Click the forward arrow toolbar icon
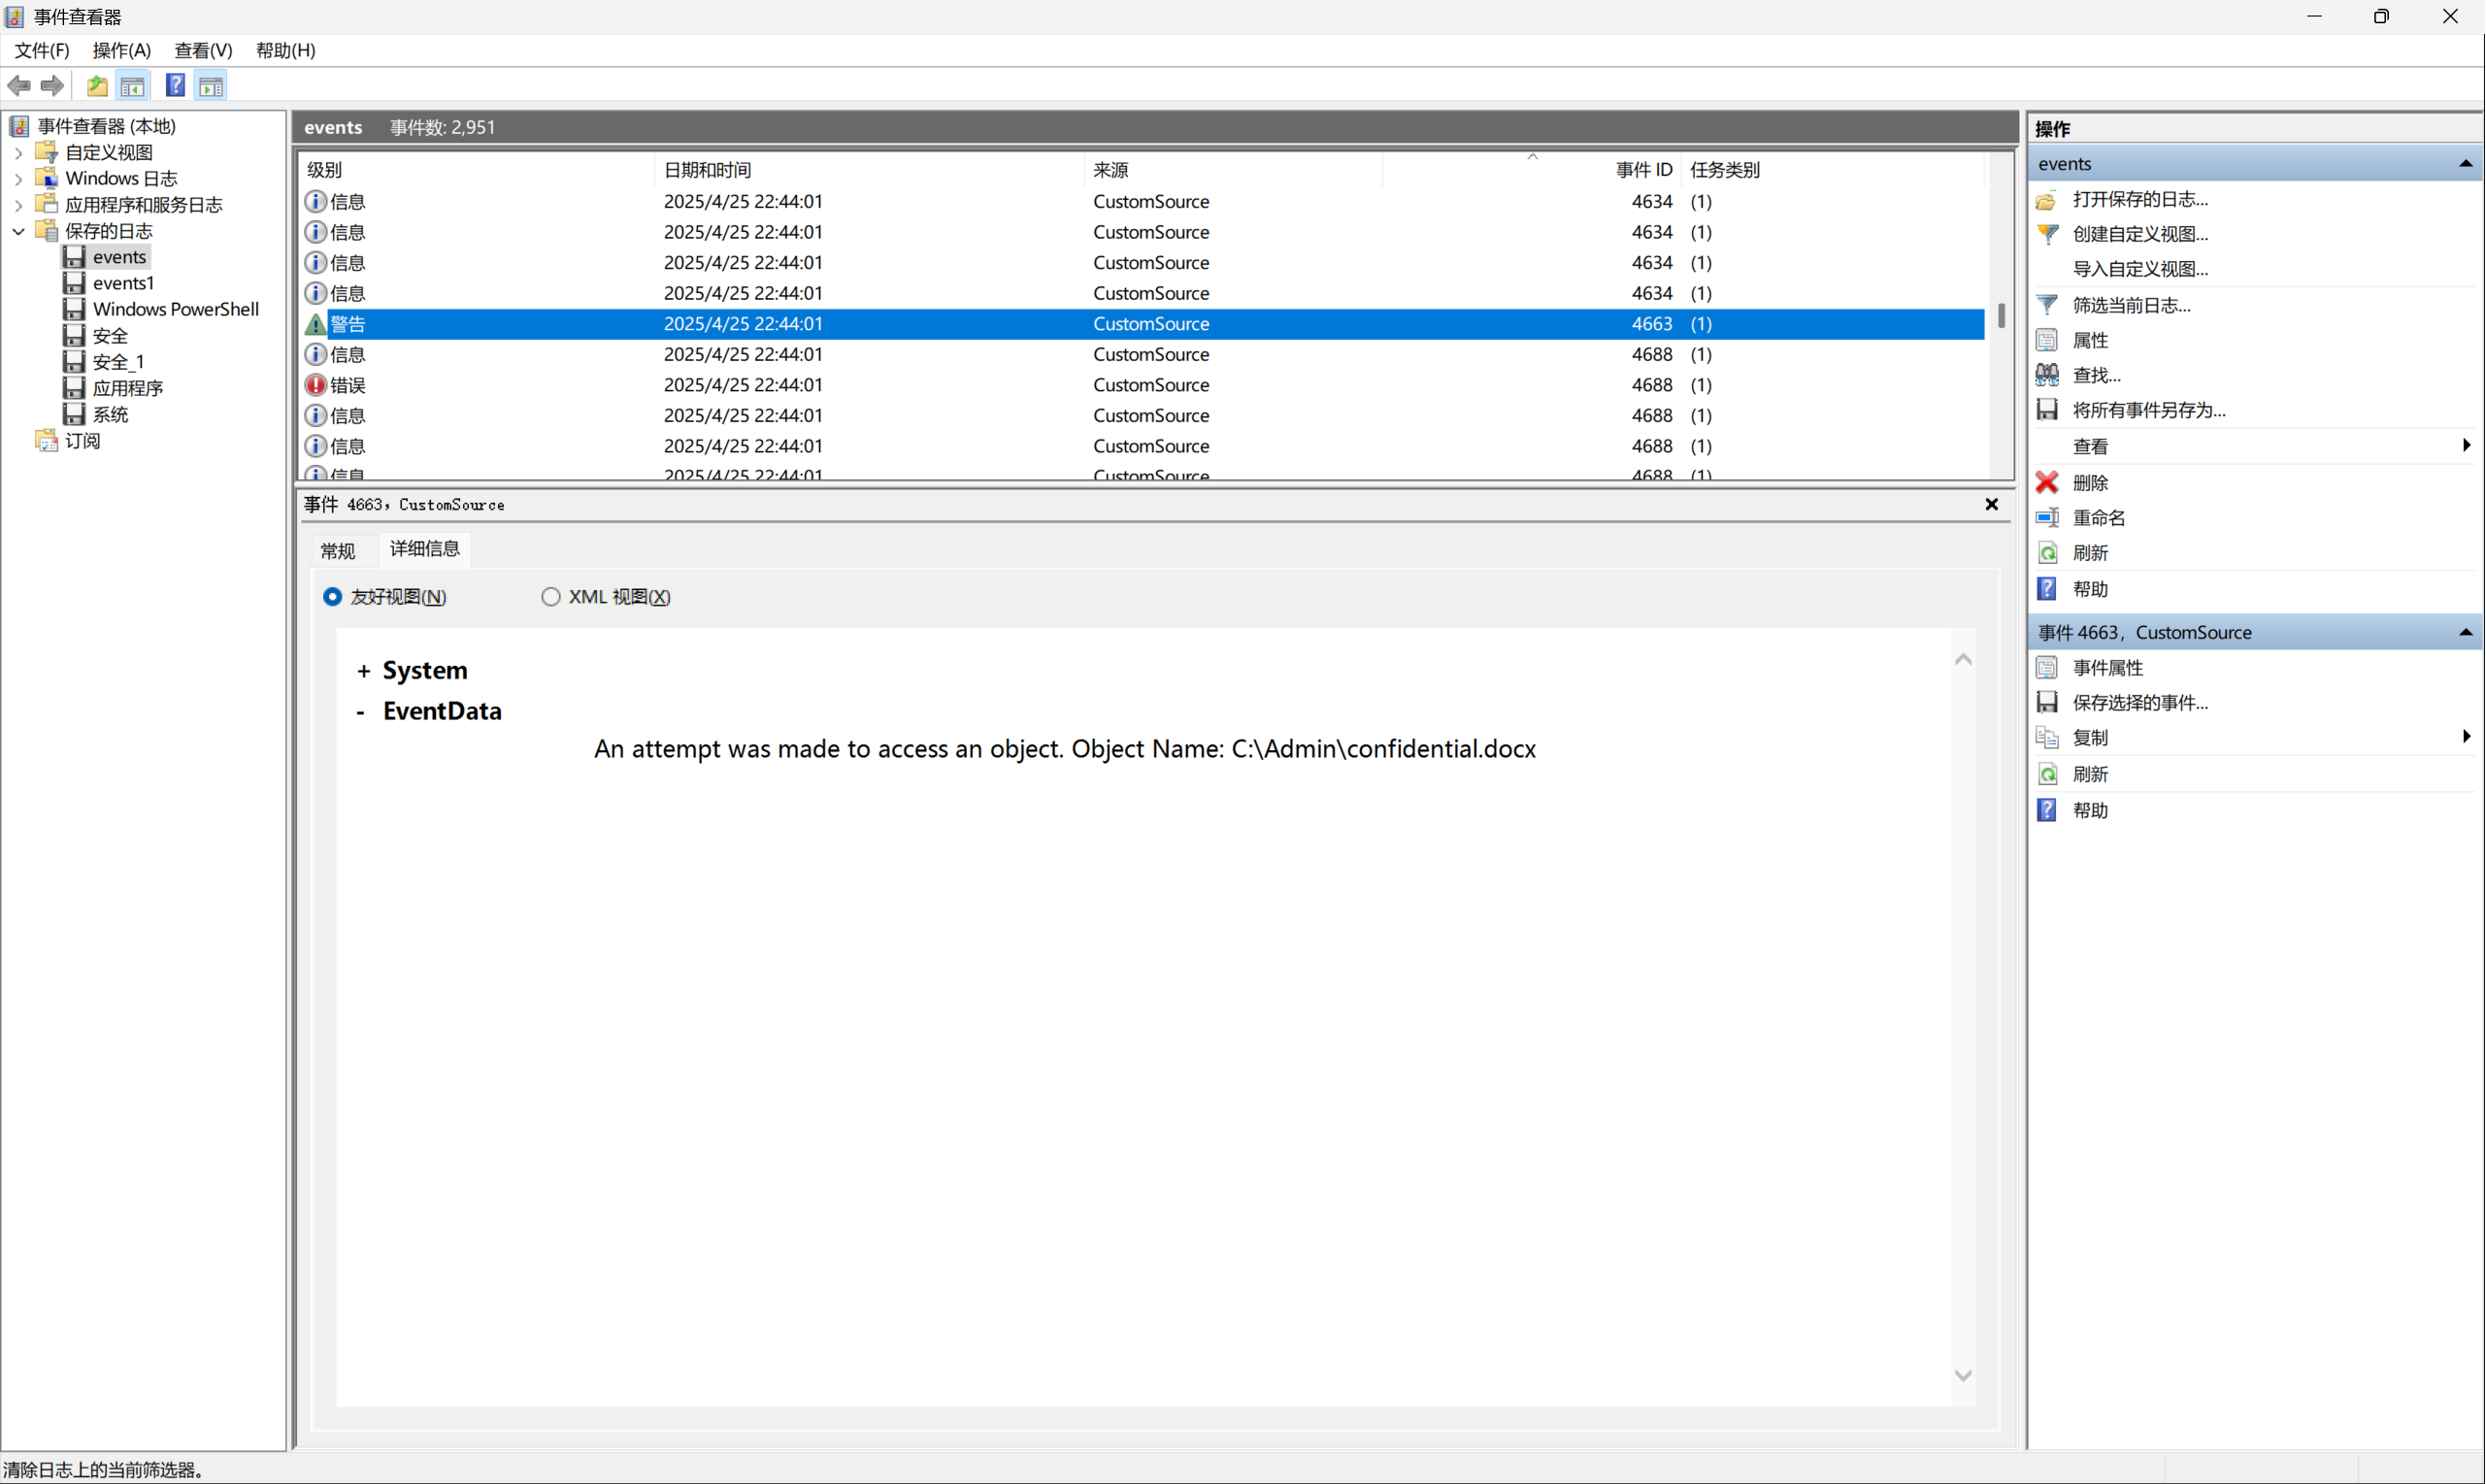Screen dimensions: 2486x1484 click(52, 86)
